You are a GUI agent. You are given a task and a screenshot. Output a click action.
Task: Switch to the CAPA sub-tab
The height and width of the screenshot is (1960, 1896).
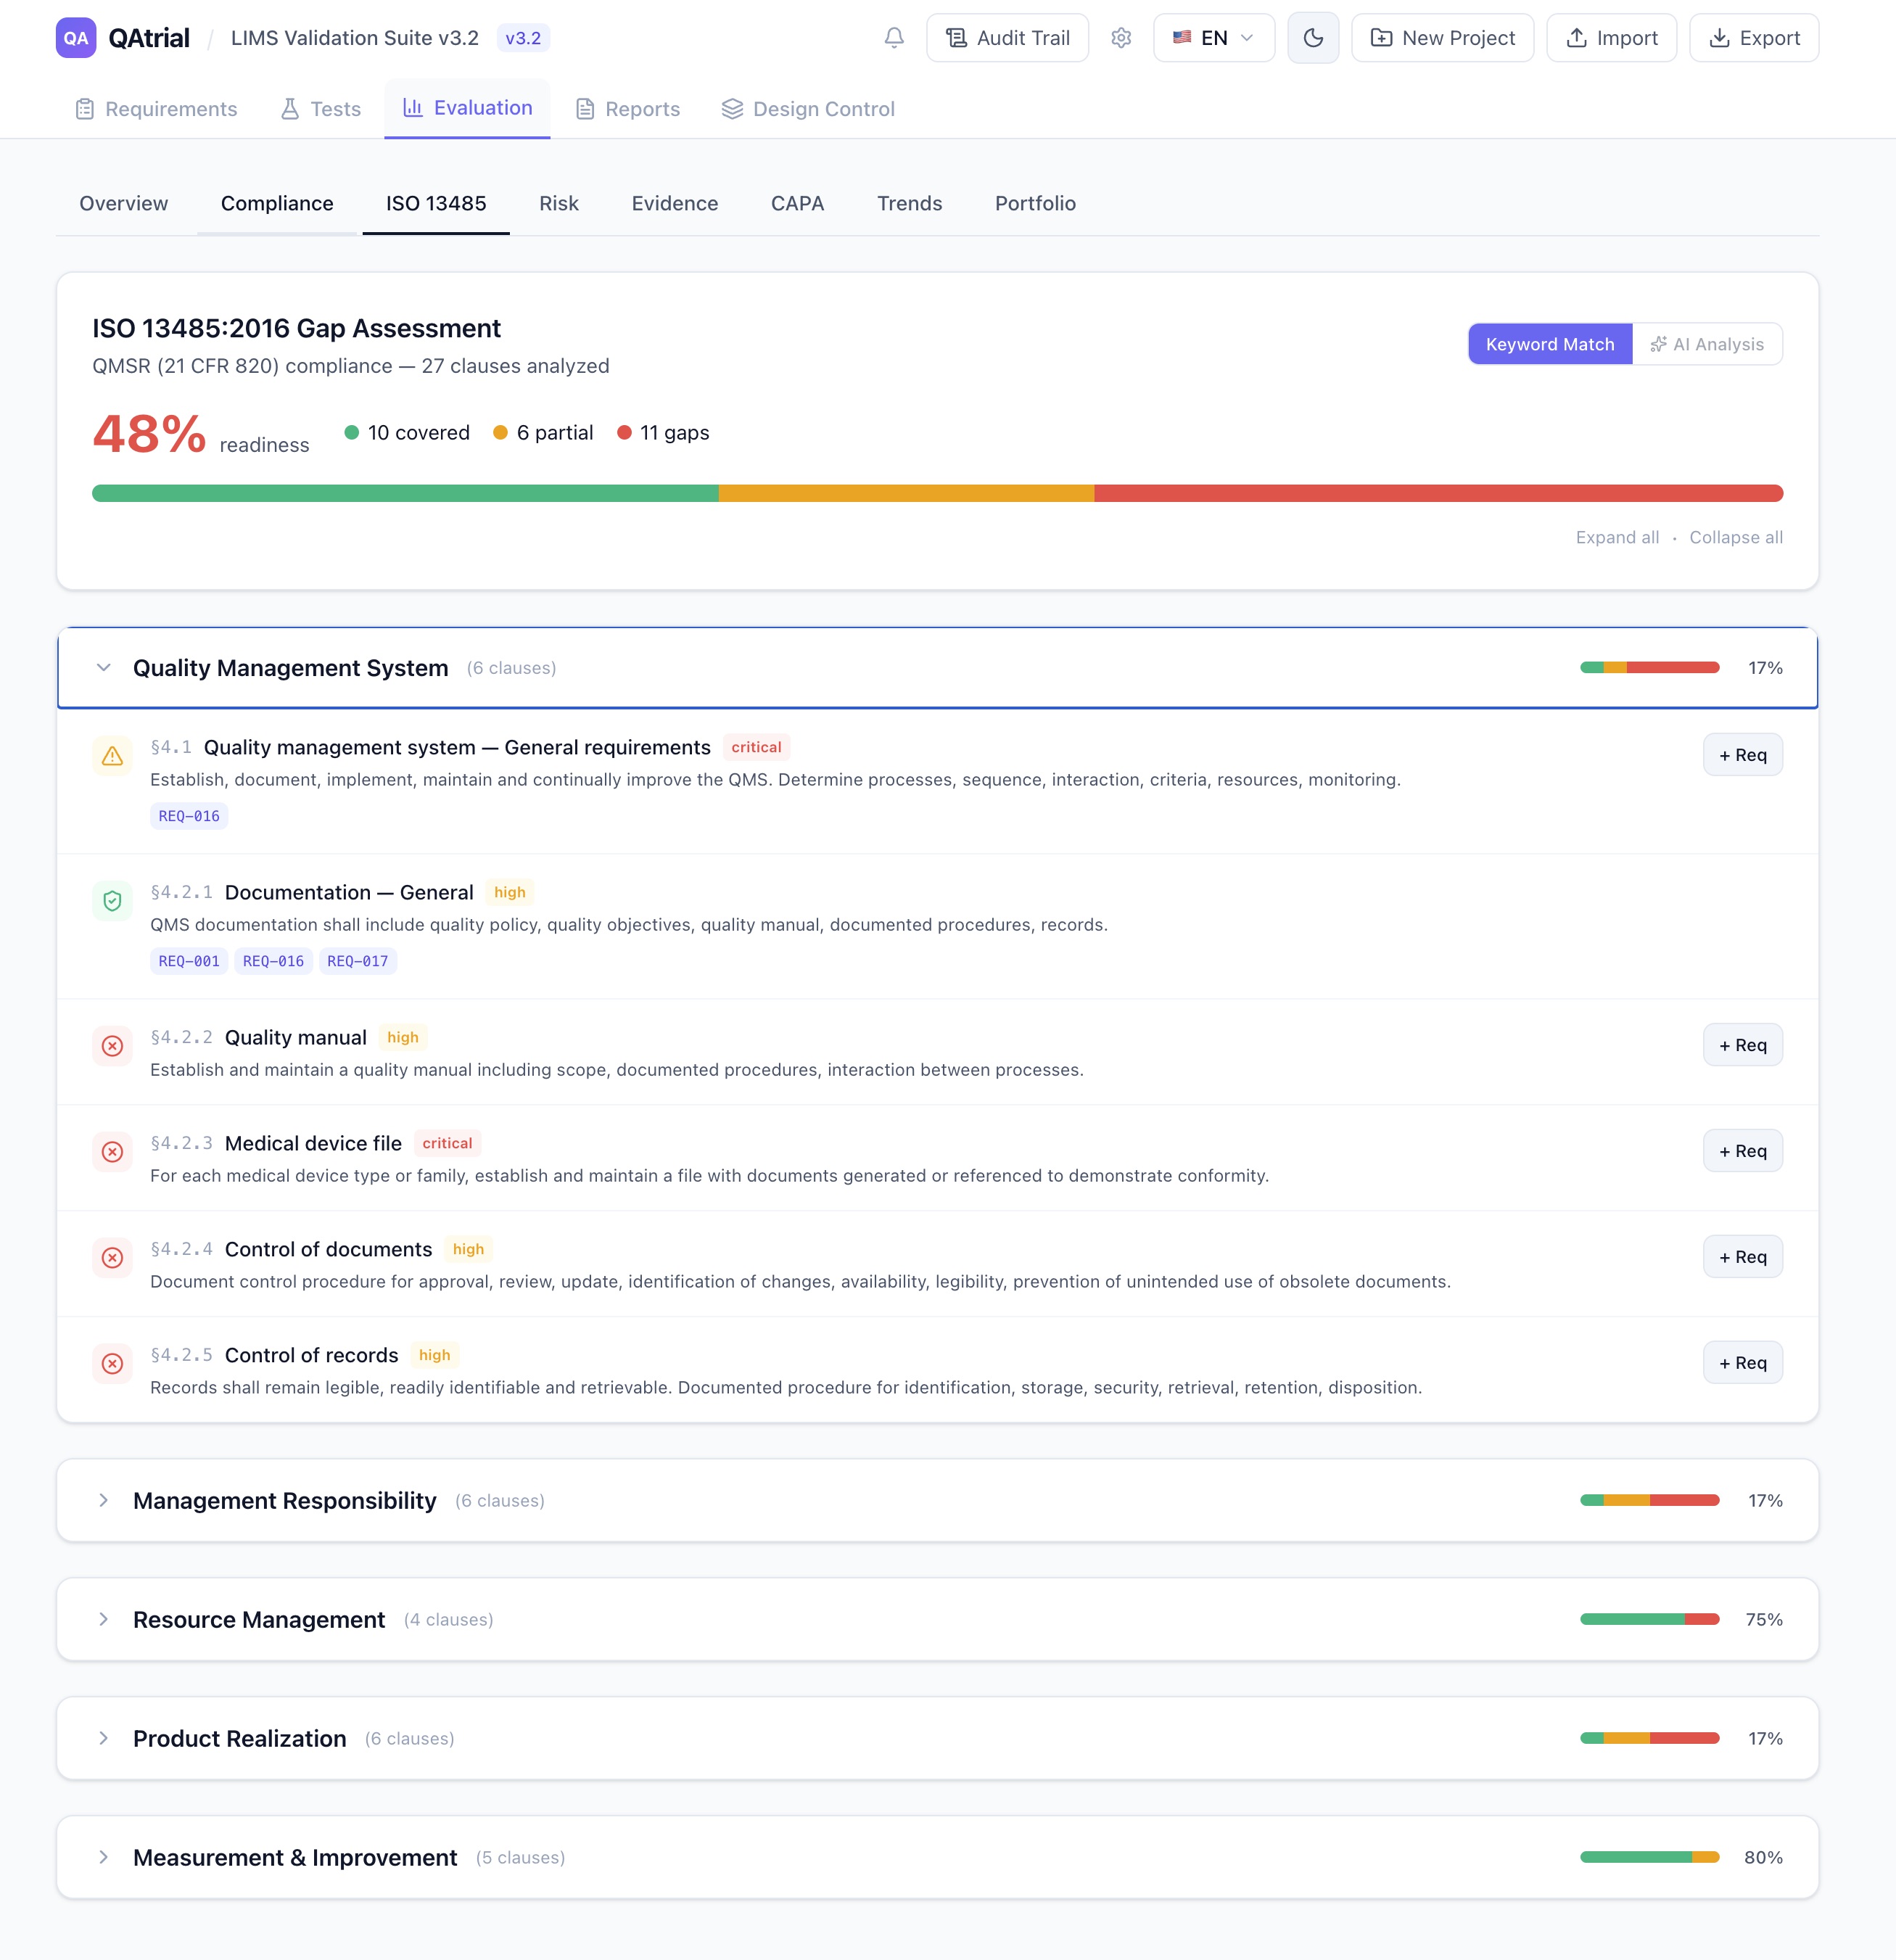797,204
